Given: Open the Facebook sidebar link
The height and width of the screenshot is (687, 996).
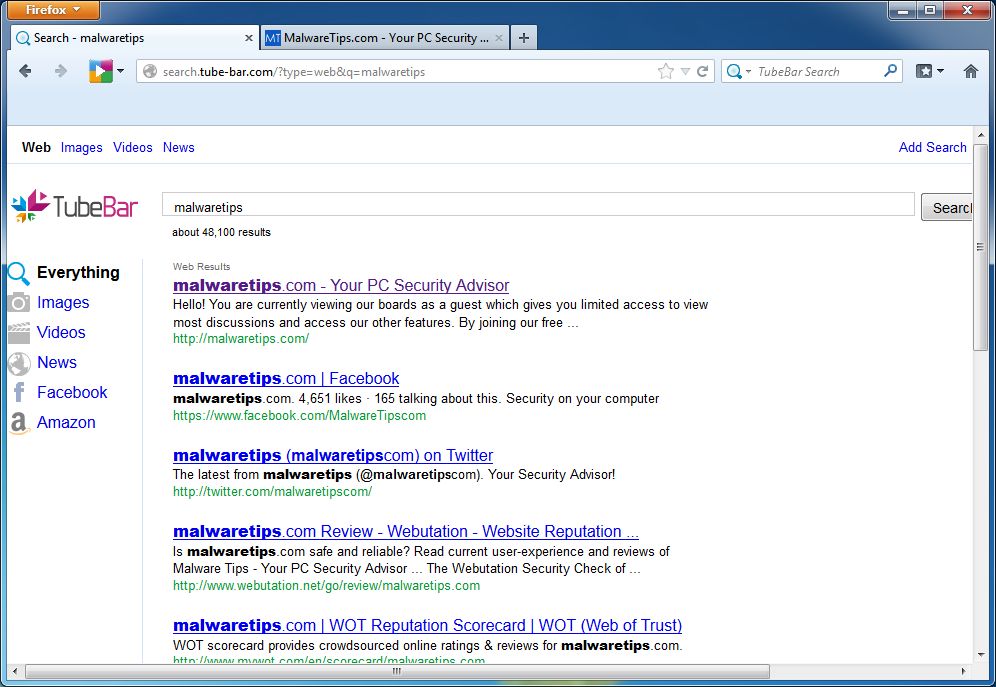Looking at the screenshot, I should (72, 392).
